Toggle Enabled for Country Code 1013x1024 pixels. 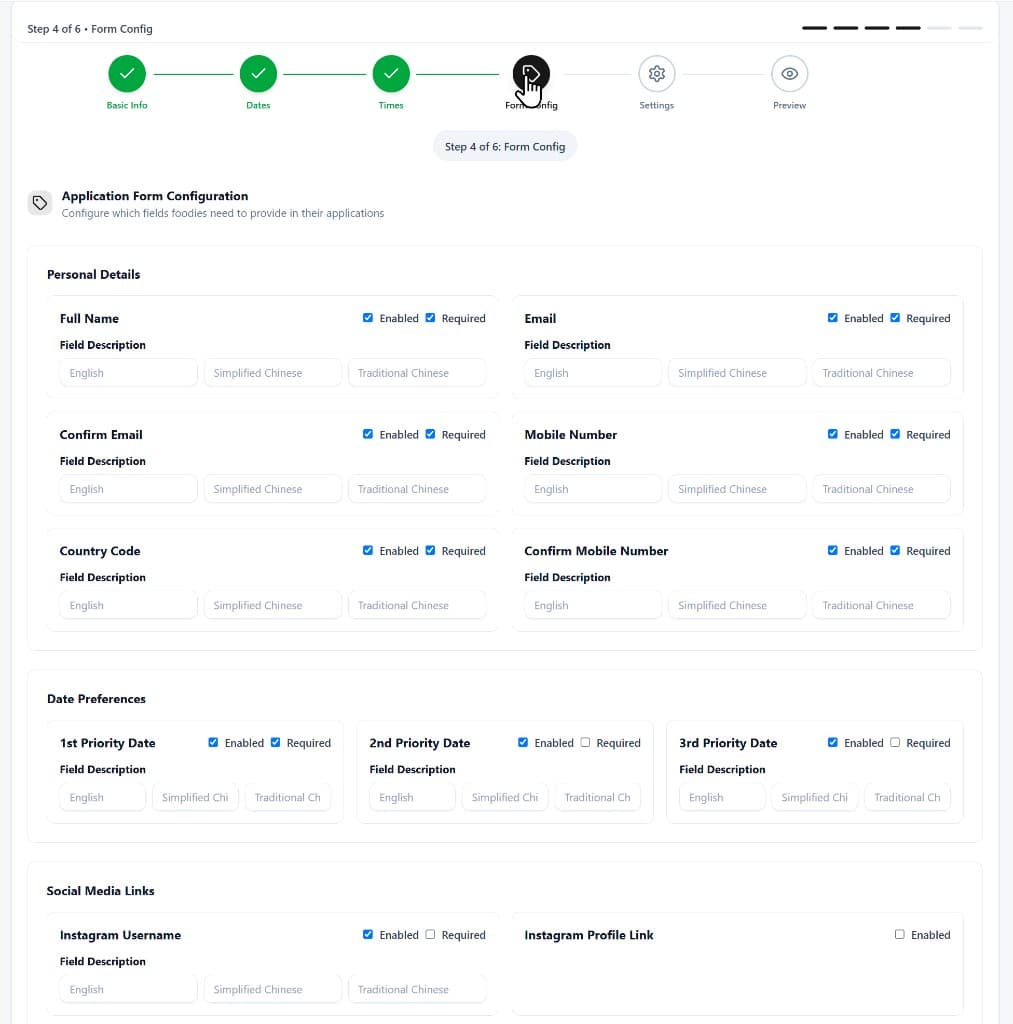click(368, 551)
